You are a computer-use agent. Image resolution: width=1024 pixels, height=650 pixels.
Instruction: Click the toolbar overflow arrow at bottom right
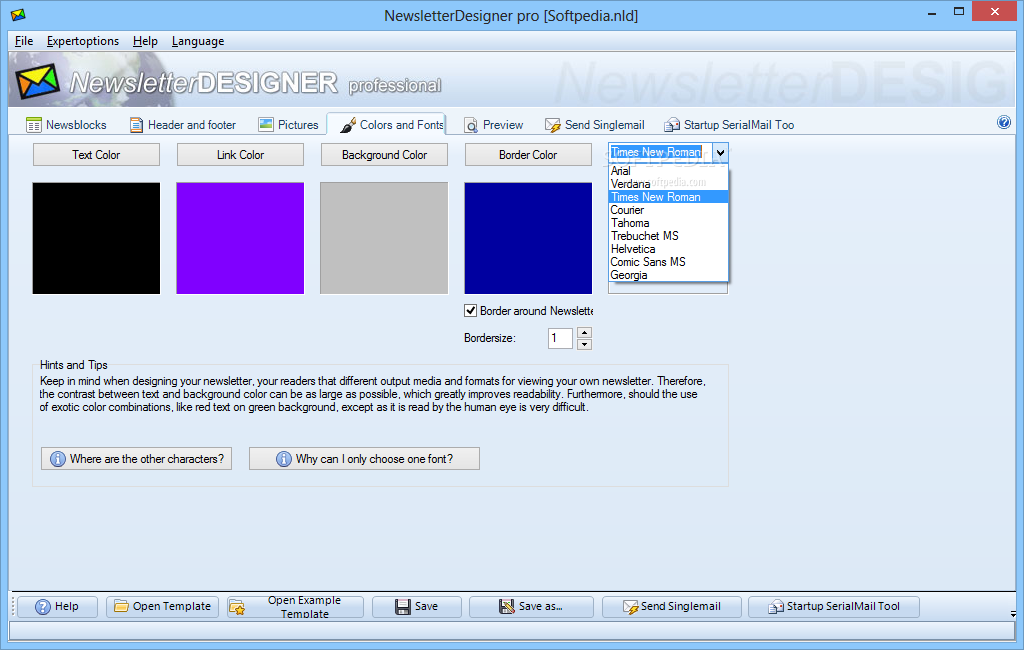click(1013, 614)
